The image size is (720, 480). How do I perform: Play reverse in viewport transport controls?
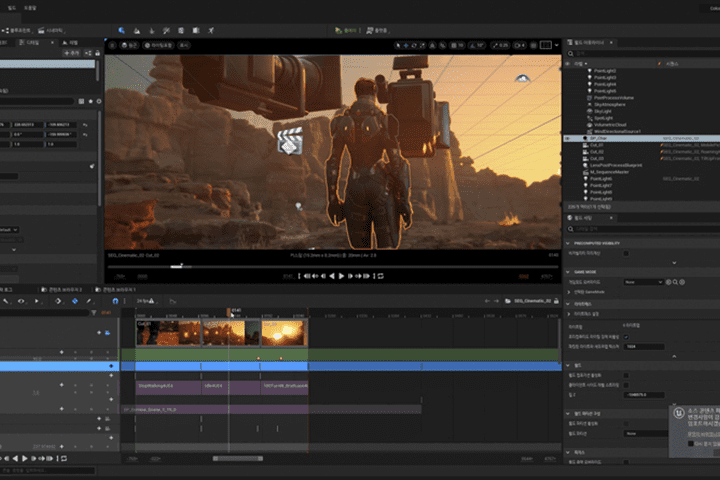point(332,276)
